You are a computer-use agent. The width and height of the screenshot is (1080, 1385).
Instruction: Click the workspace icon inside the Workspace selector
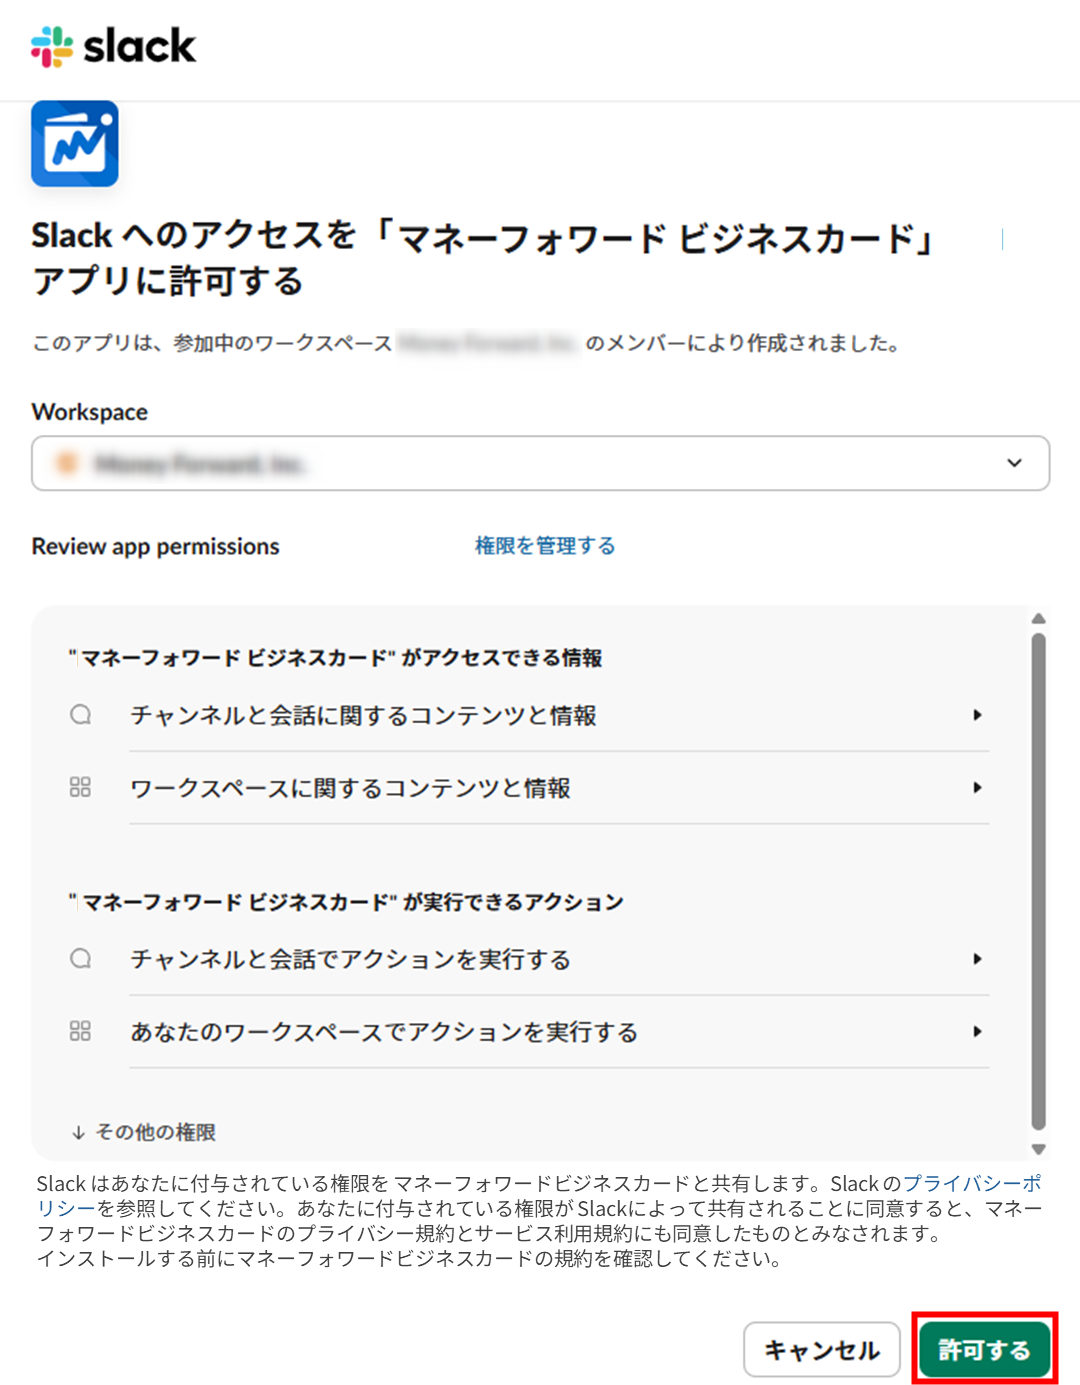pyautogui.click(x=67, y=463)
